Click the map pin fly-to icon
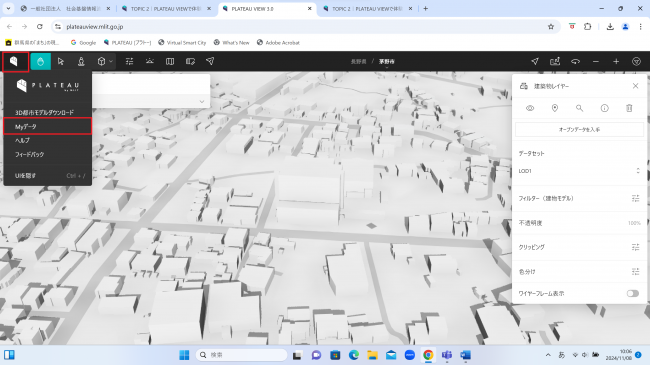650x365 pixels. click(x=555, y=108)
